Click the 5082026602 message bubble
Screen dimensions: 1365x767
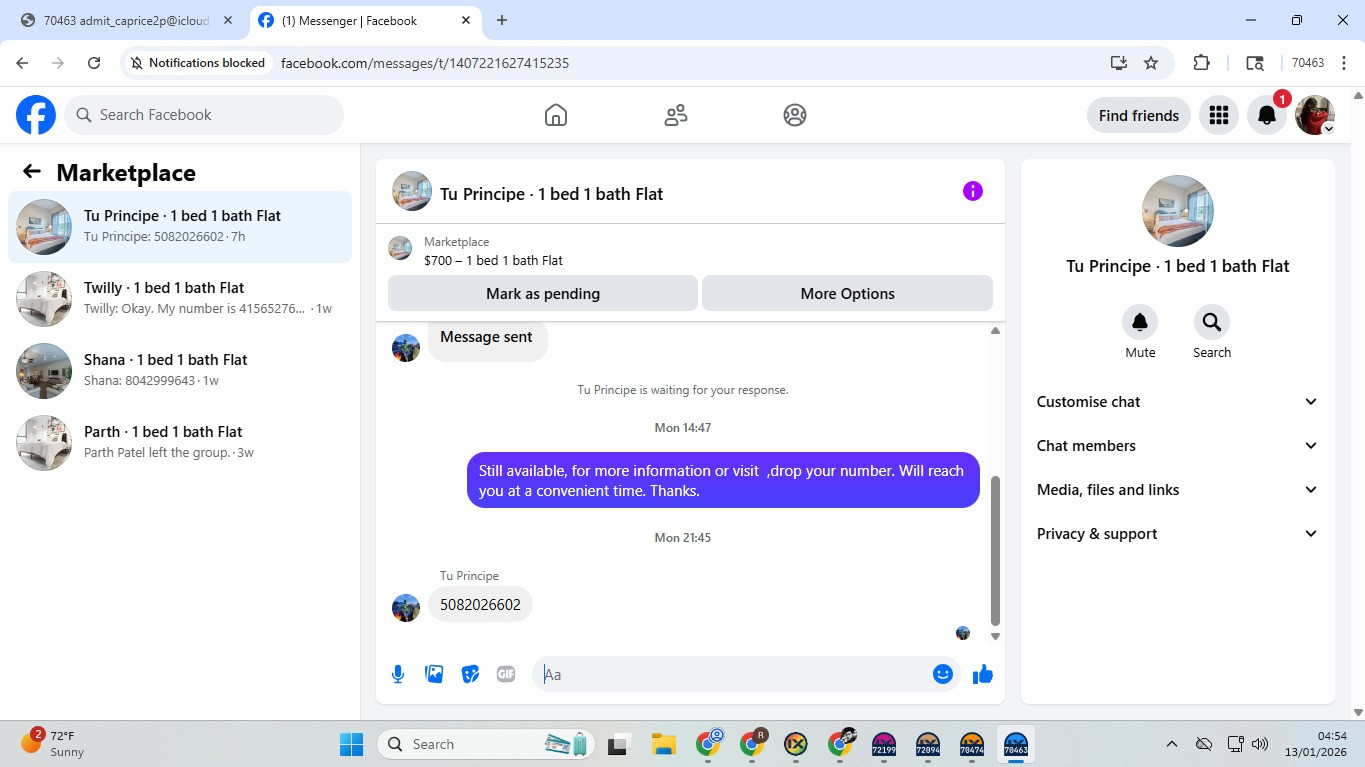[480, 605]
